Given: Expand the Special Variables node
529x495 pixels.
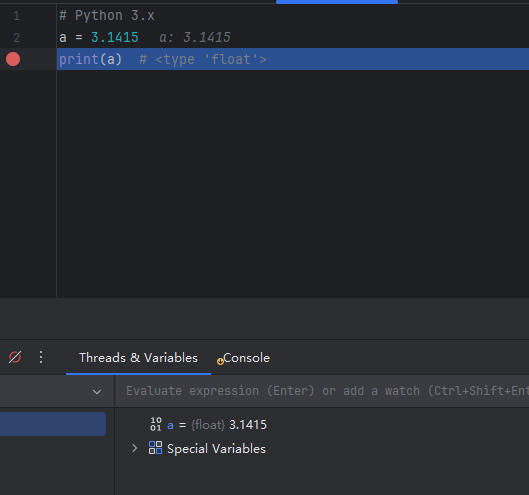Looking at the screenshot, I should click(x=135, y=448).
